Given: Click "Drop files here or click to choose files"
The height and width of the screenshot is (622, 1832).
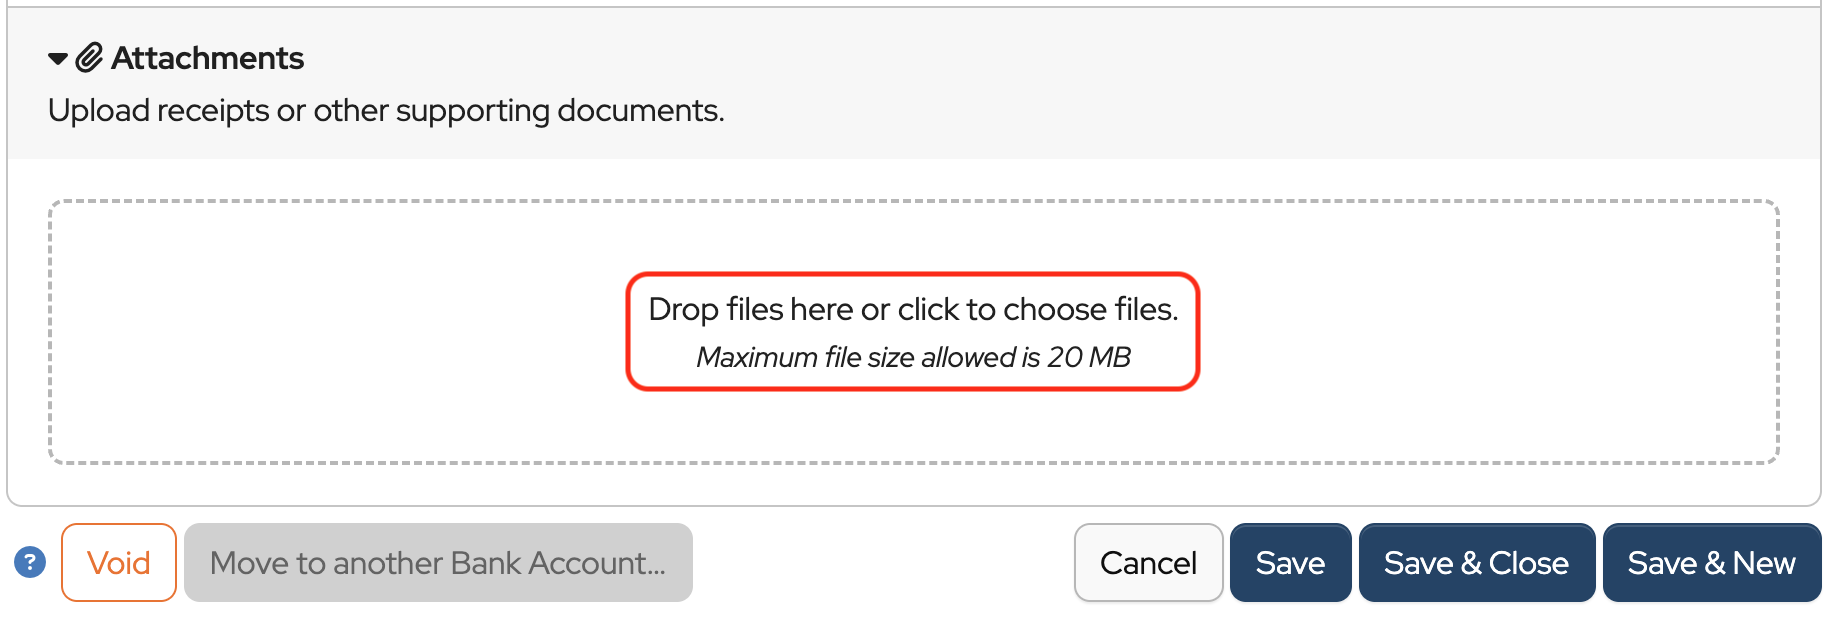Looking at the screenshot, I should point(913,309).
